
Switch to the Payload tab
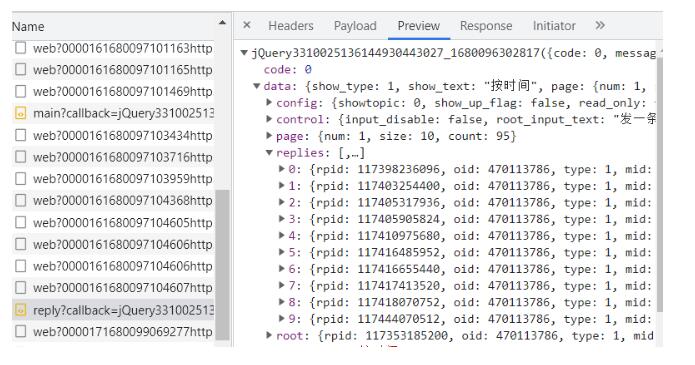(355, 26)
